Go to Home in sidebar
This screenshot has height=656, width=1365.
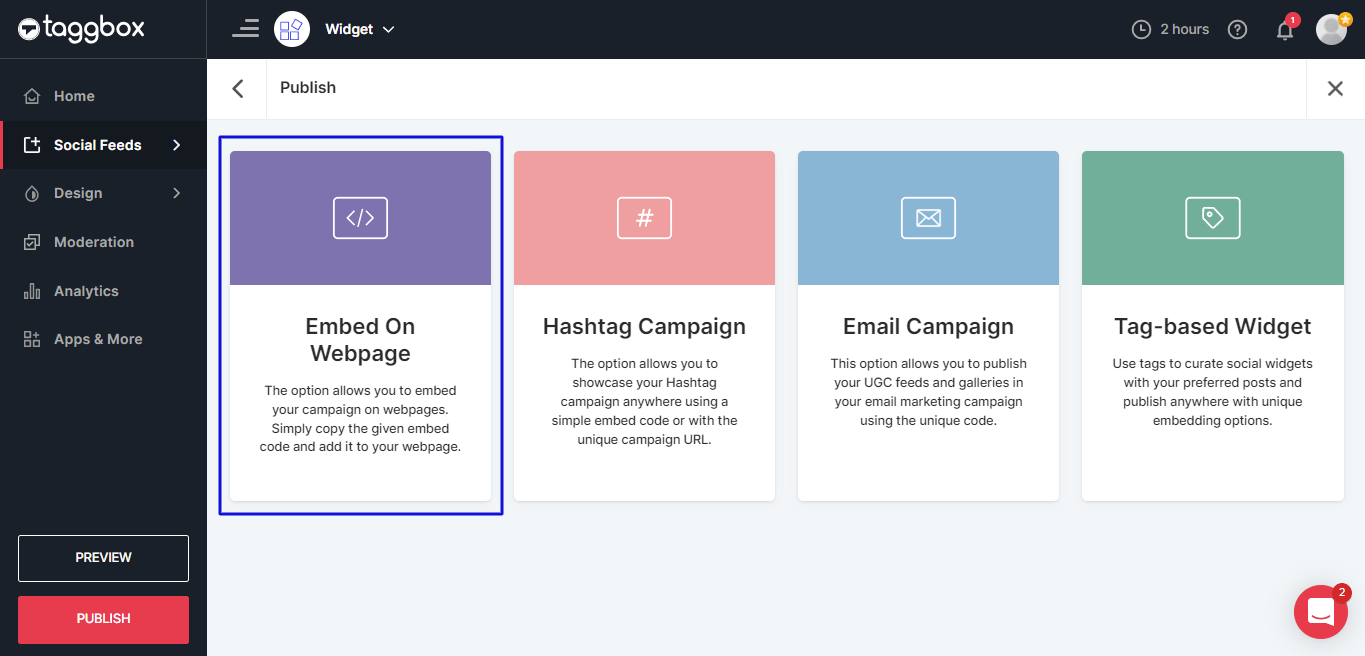click(74, 96)
